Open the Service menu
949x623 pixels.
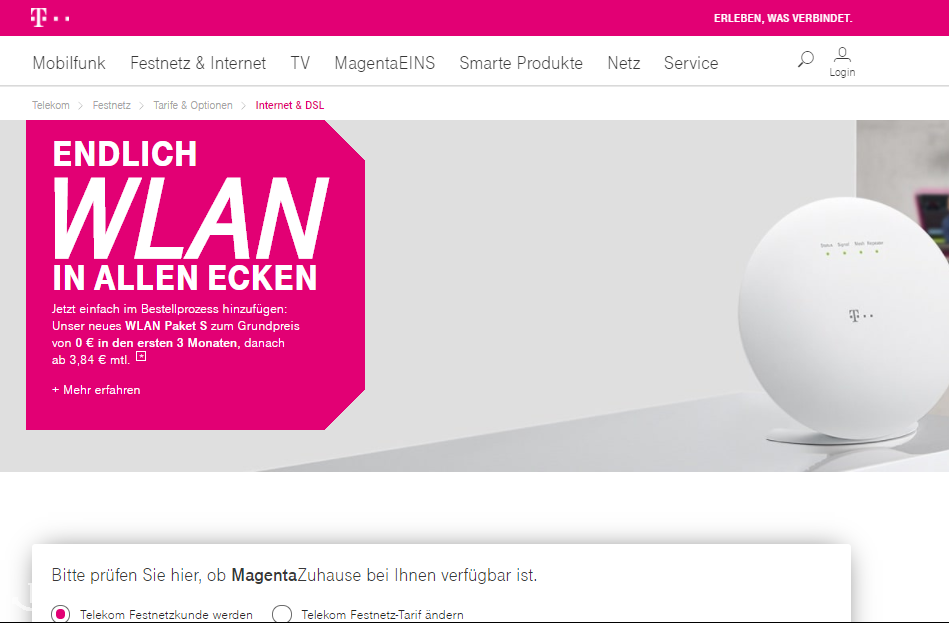pyautogui.click(x=691, y=63)
